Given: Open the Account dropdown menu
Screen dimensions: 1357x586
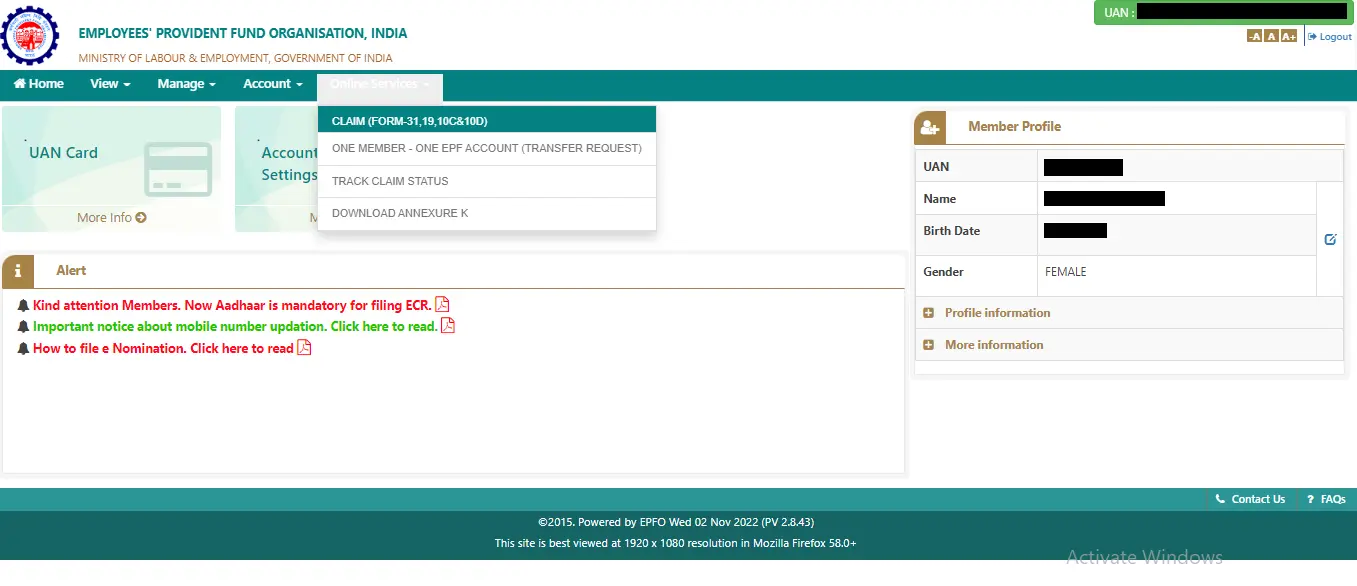Looking at the screenshot, I should [272, 84].
